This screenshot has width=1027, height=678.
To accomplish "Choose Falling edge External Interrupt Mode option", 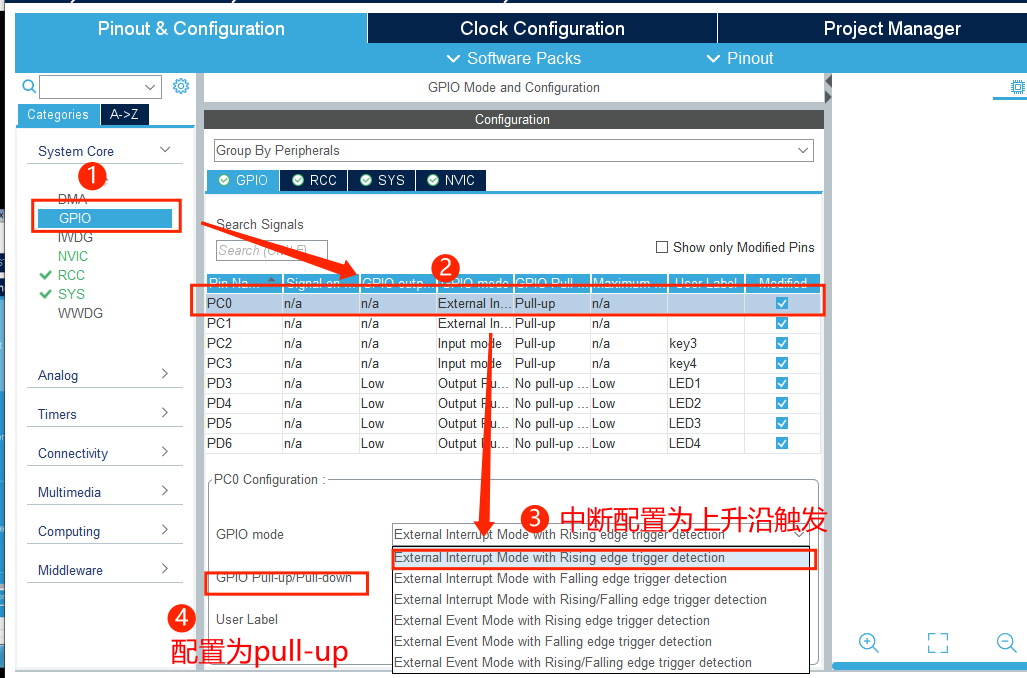I will coord(601,578).
